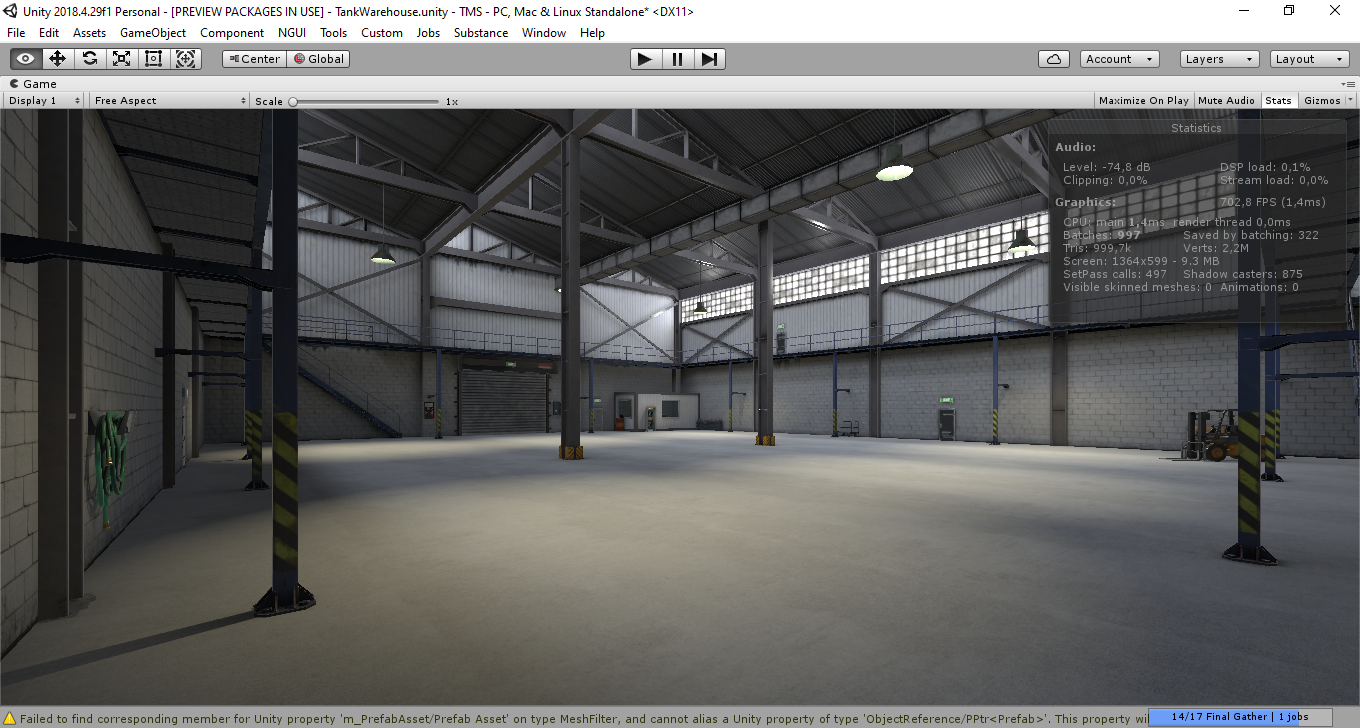1360x728 pixels.
Task: Click the Step frame button
Action: [x=709, y=59]
